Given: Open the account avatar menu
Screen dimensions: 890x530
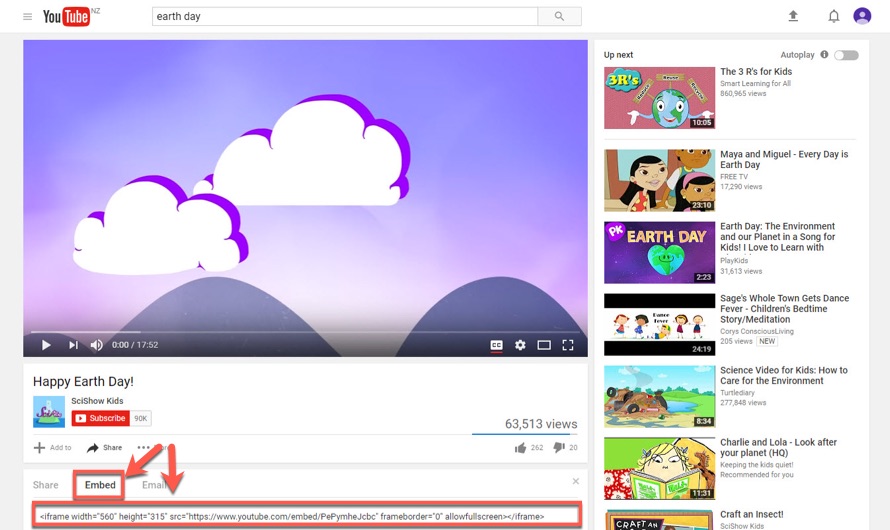Looking at the screenshot, I should (x=862, y=16).
